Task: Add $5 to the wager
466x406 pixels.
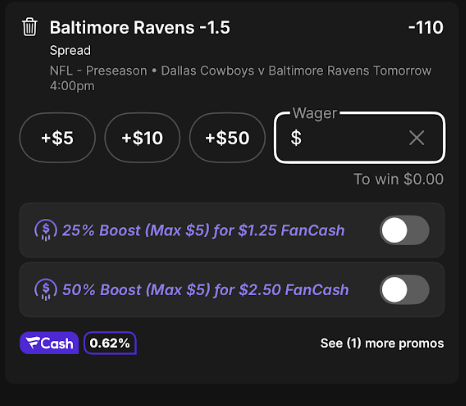Action: 57,138
